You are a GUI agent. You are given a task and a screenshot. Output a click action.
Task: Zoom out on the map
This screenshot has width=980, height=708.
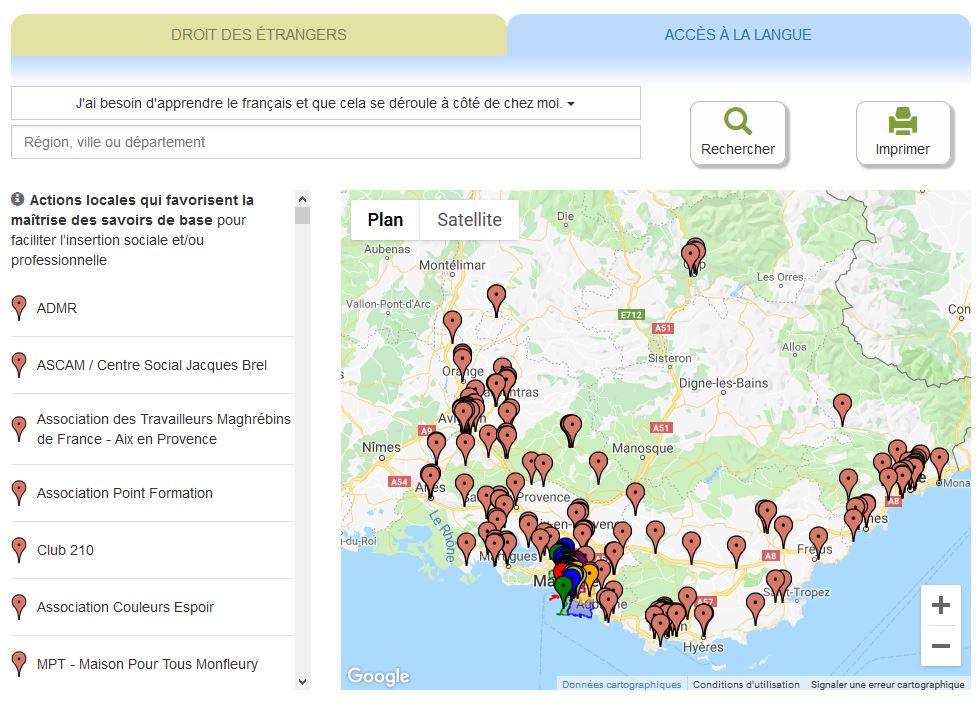click(x=941, y=646)
